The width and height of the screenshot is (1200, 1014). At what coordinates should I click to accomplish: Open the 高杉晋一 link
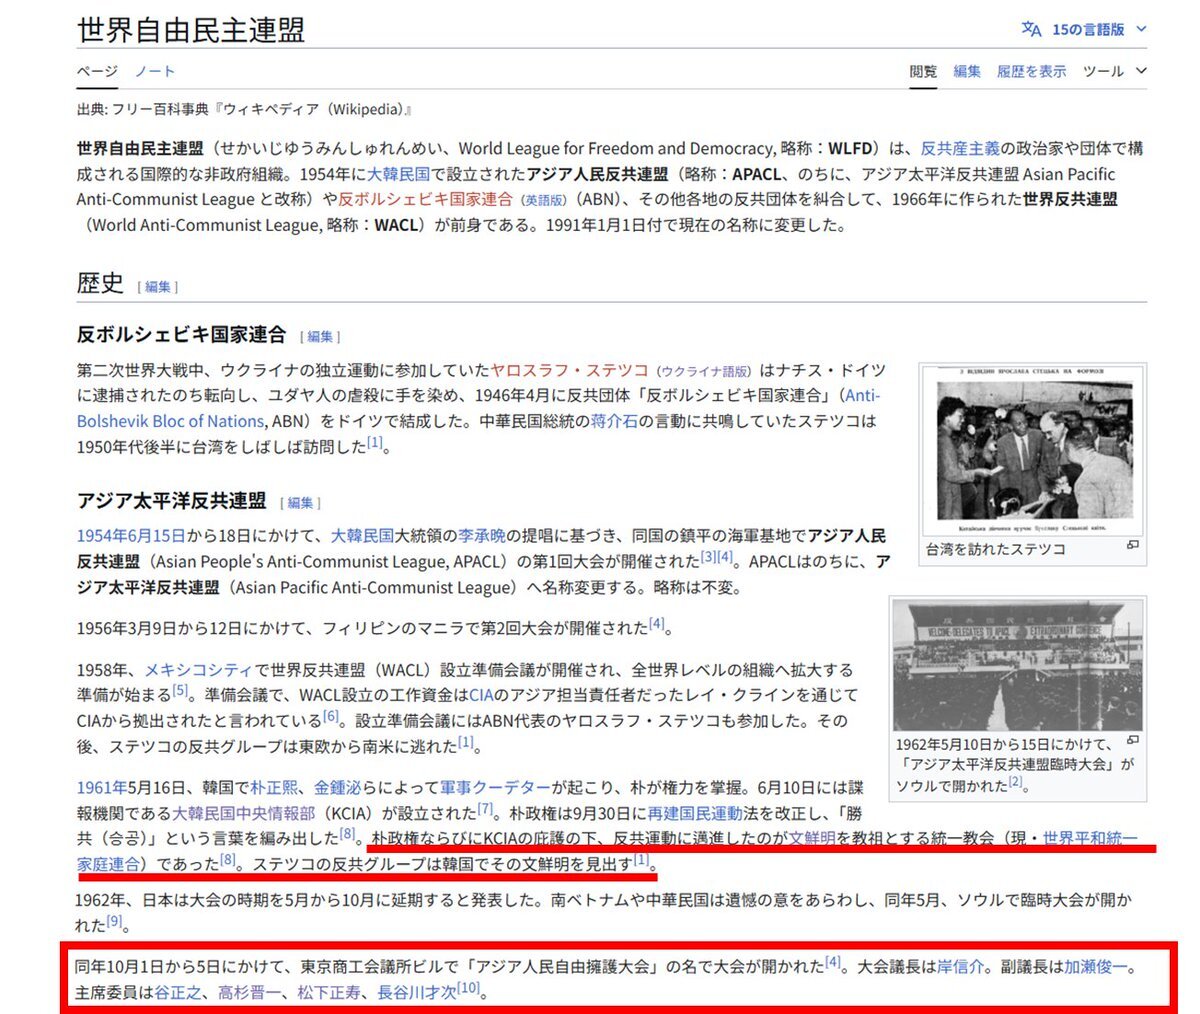coord(250,993)
